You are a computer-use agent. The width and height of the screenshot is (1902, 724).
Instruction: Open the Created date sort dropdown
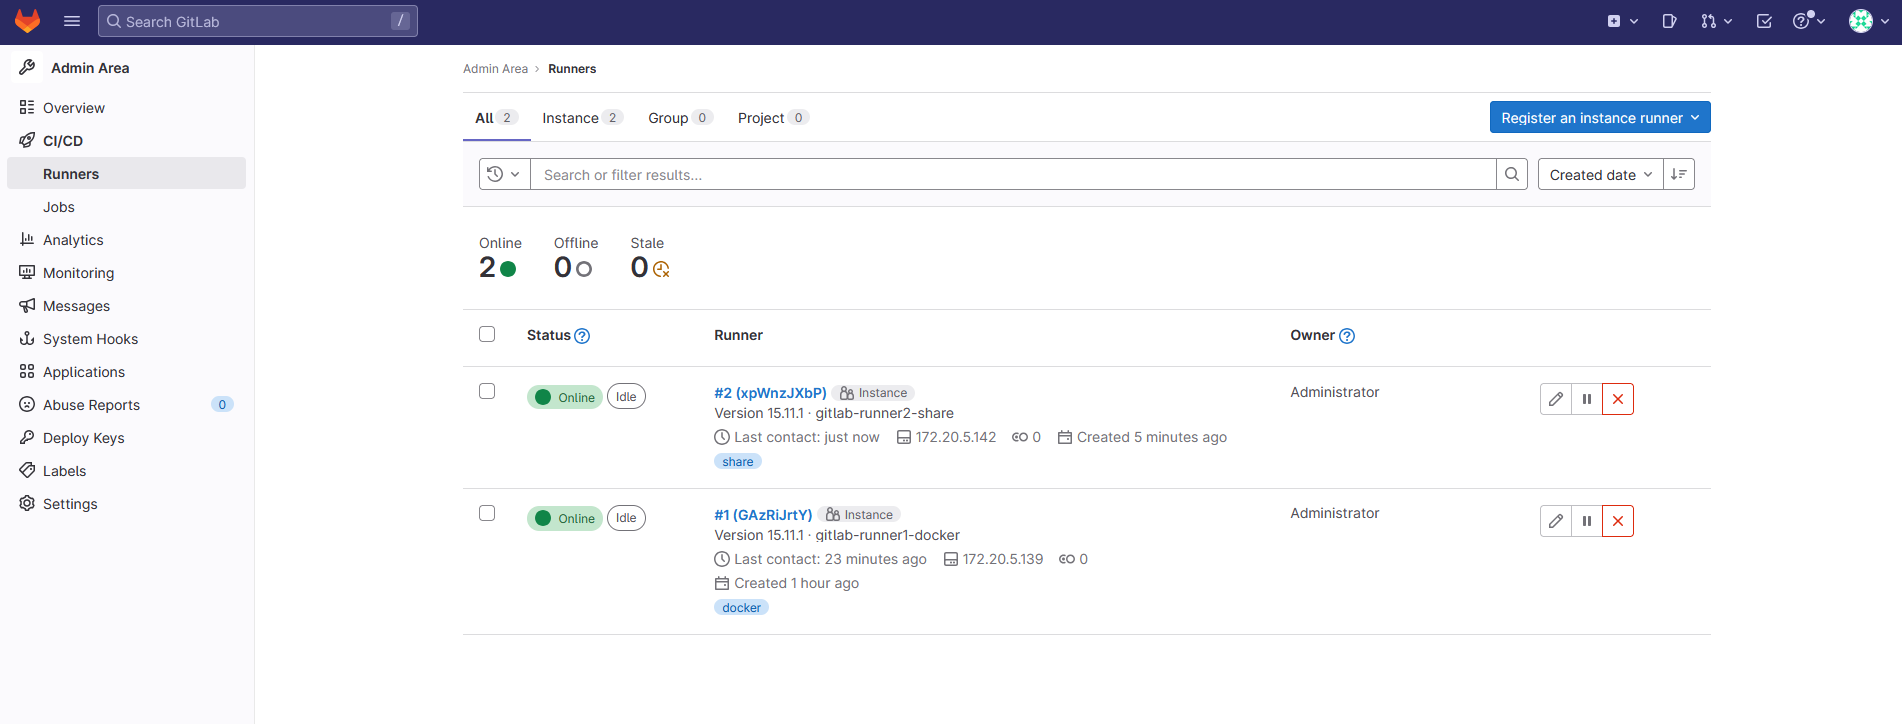(x=1599, y=174)
